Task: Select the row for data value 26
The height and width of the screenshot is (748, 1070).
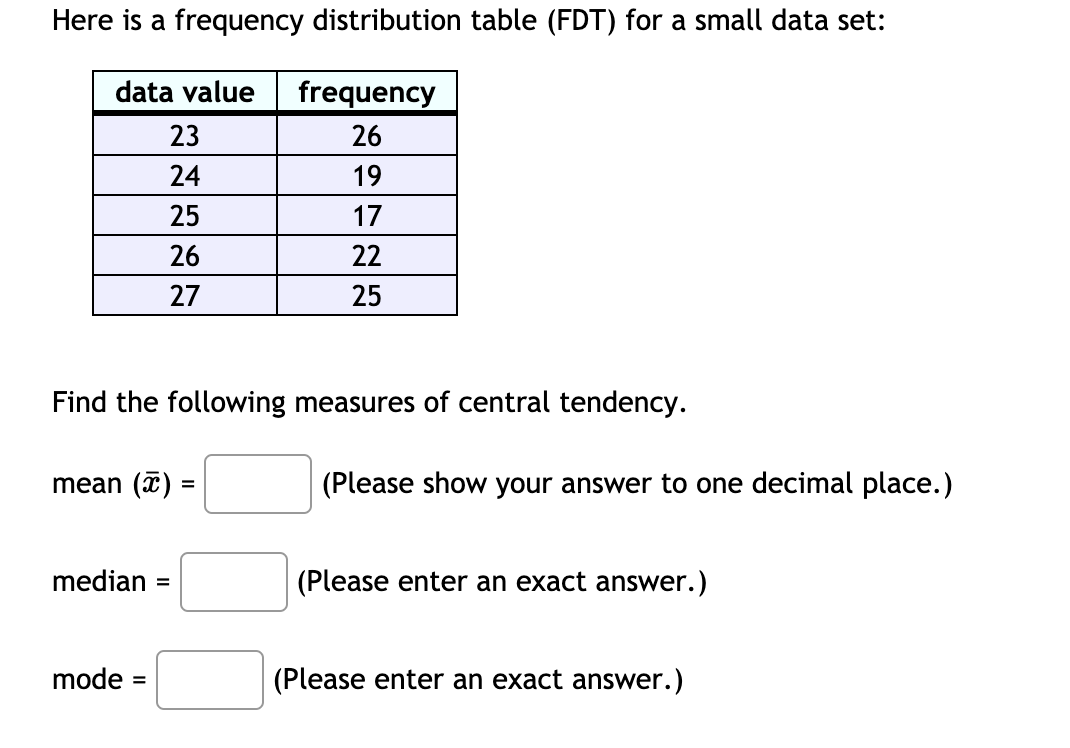Action: pyautogui.click(x=183, y=254)
